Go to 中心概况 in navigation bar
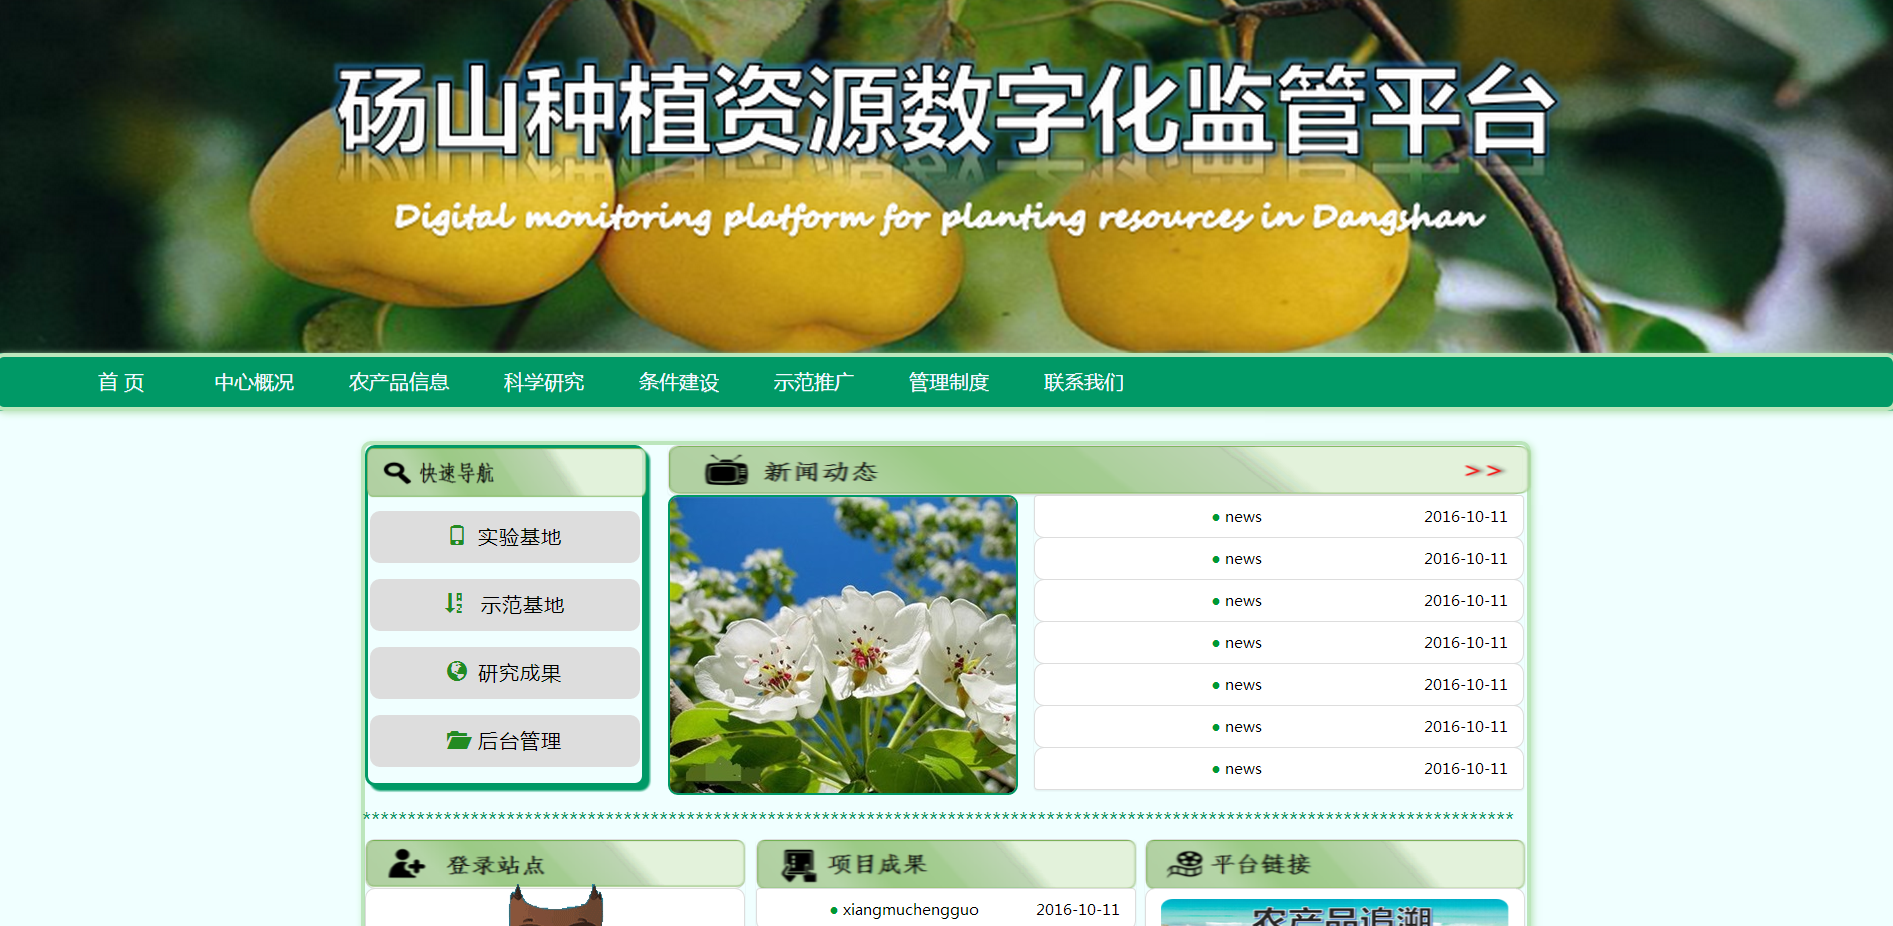Image resolution: width=1893 pixels, height=926 pixels. [254, 382]
